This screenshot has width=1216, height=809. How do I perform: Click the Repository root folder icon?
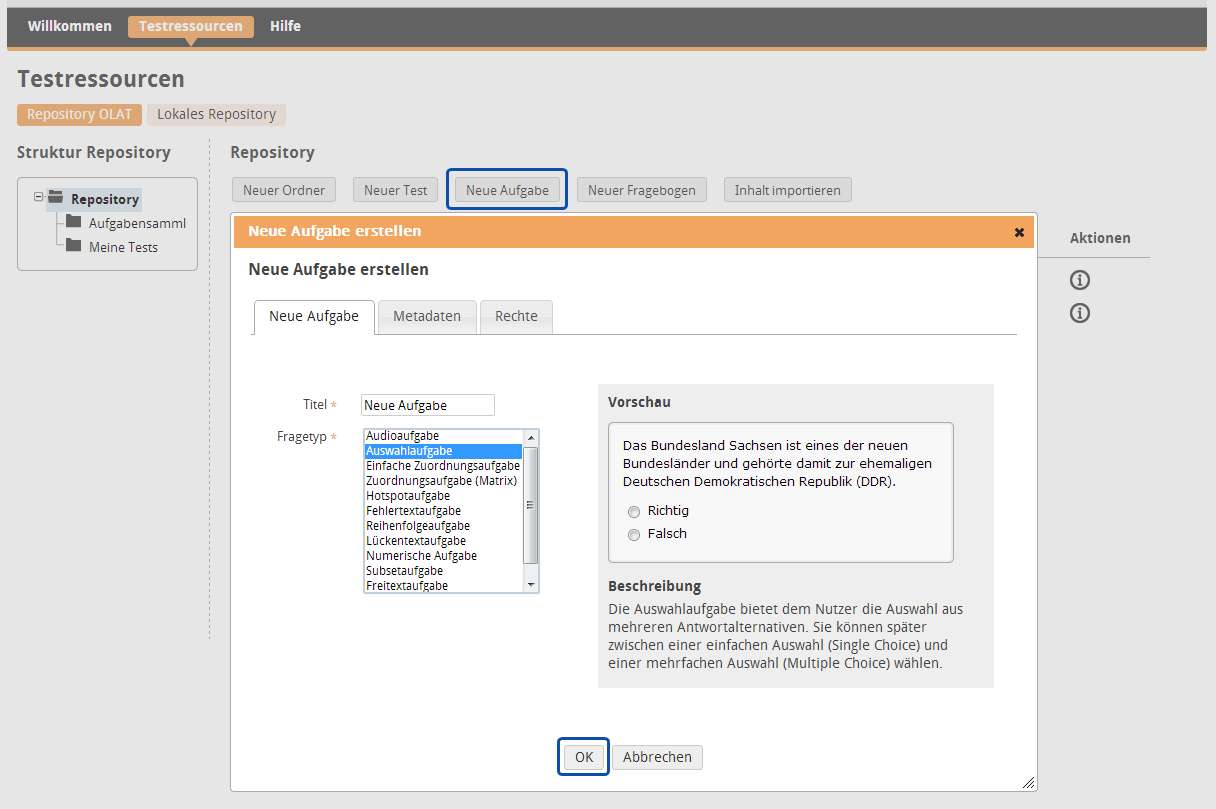click(x=55, y=198)
